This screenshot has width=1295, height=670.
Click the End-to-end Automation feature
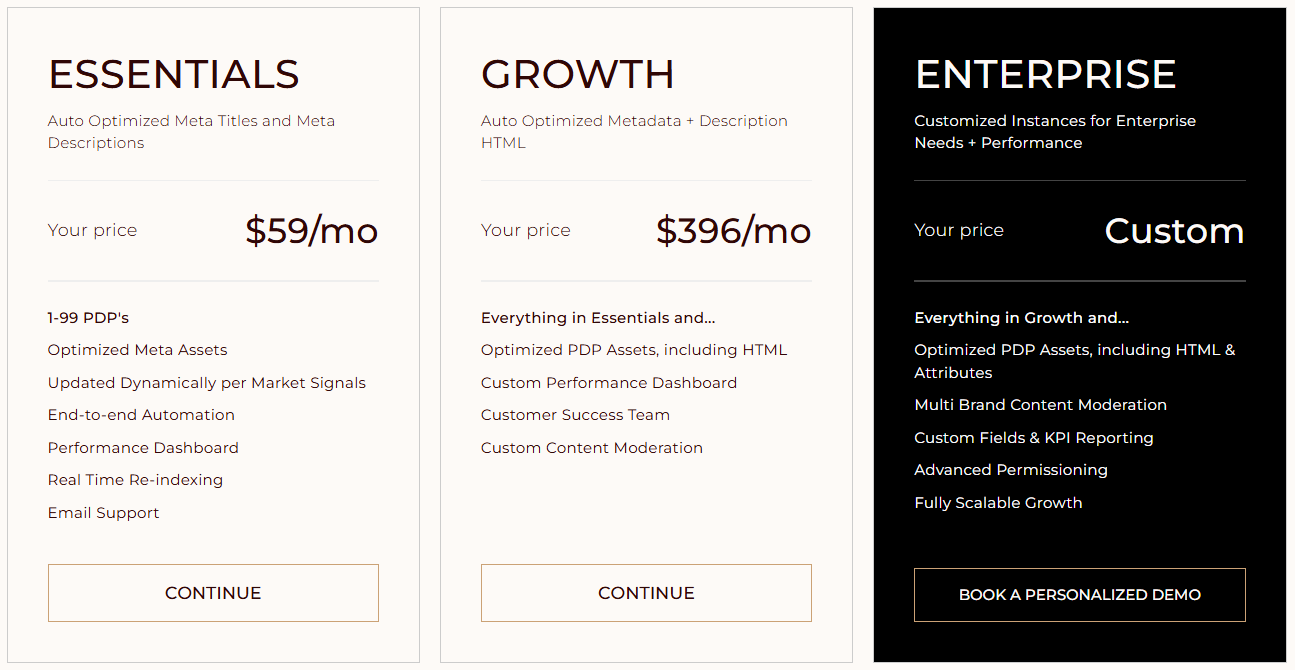pyautogui.click(x=141, y=415)
